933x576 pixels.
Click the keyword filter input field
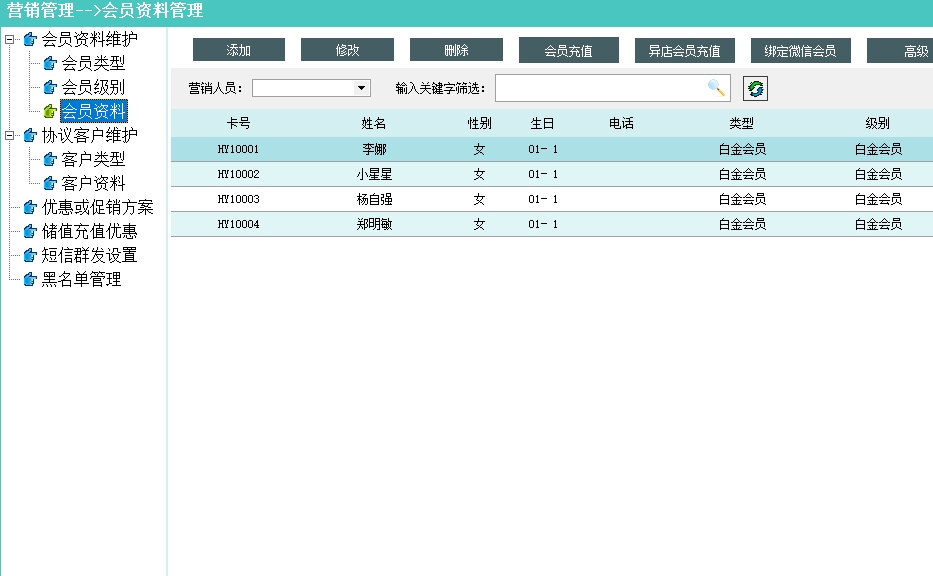tap(600, 88)
